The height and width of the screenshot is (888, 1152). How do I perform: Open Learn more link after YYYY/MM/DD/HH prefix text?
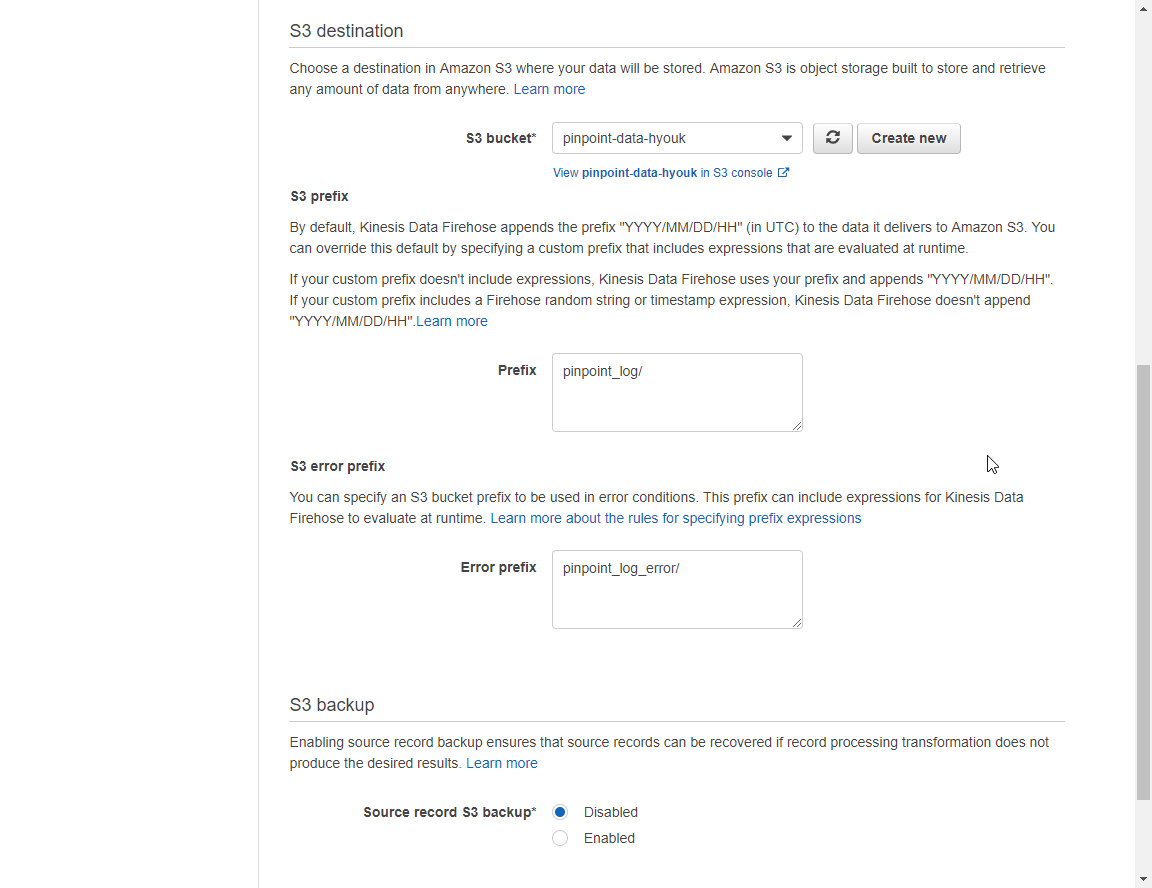(452, 321)
